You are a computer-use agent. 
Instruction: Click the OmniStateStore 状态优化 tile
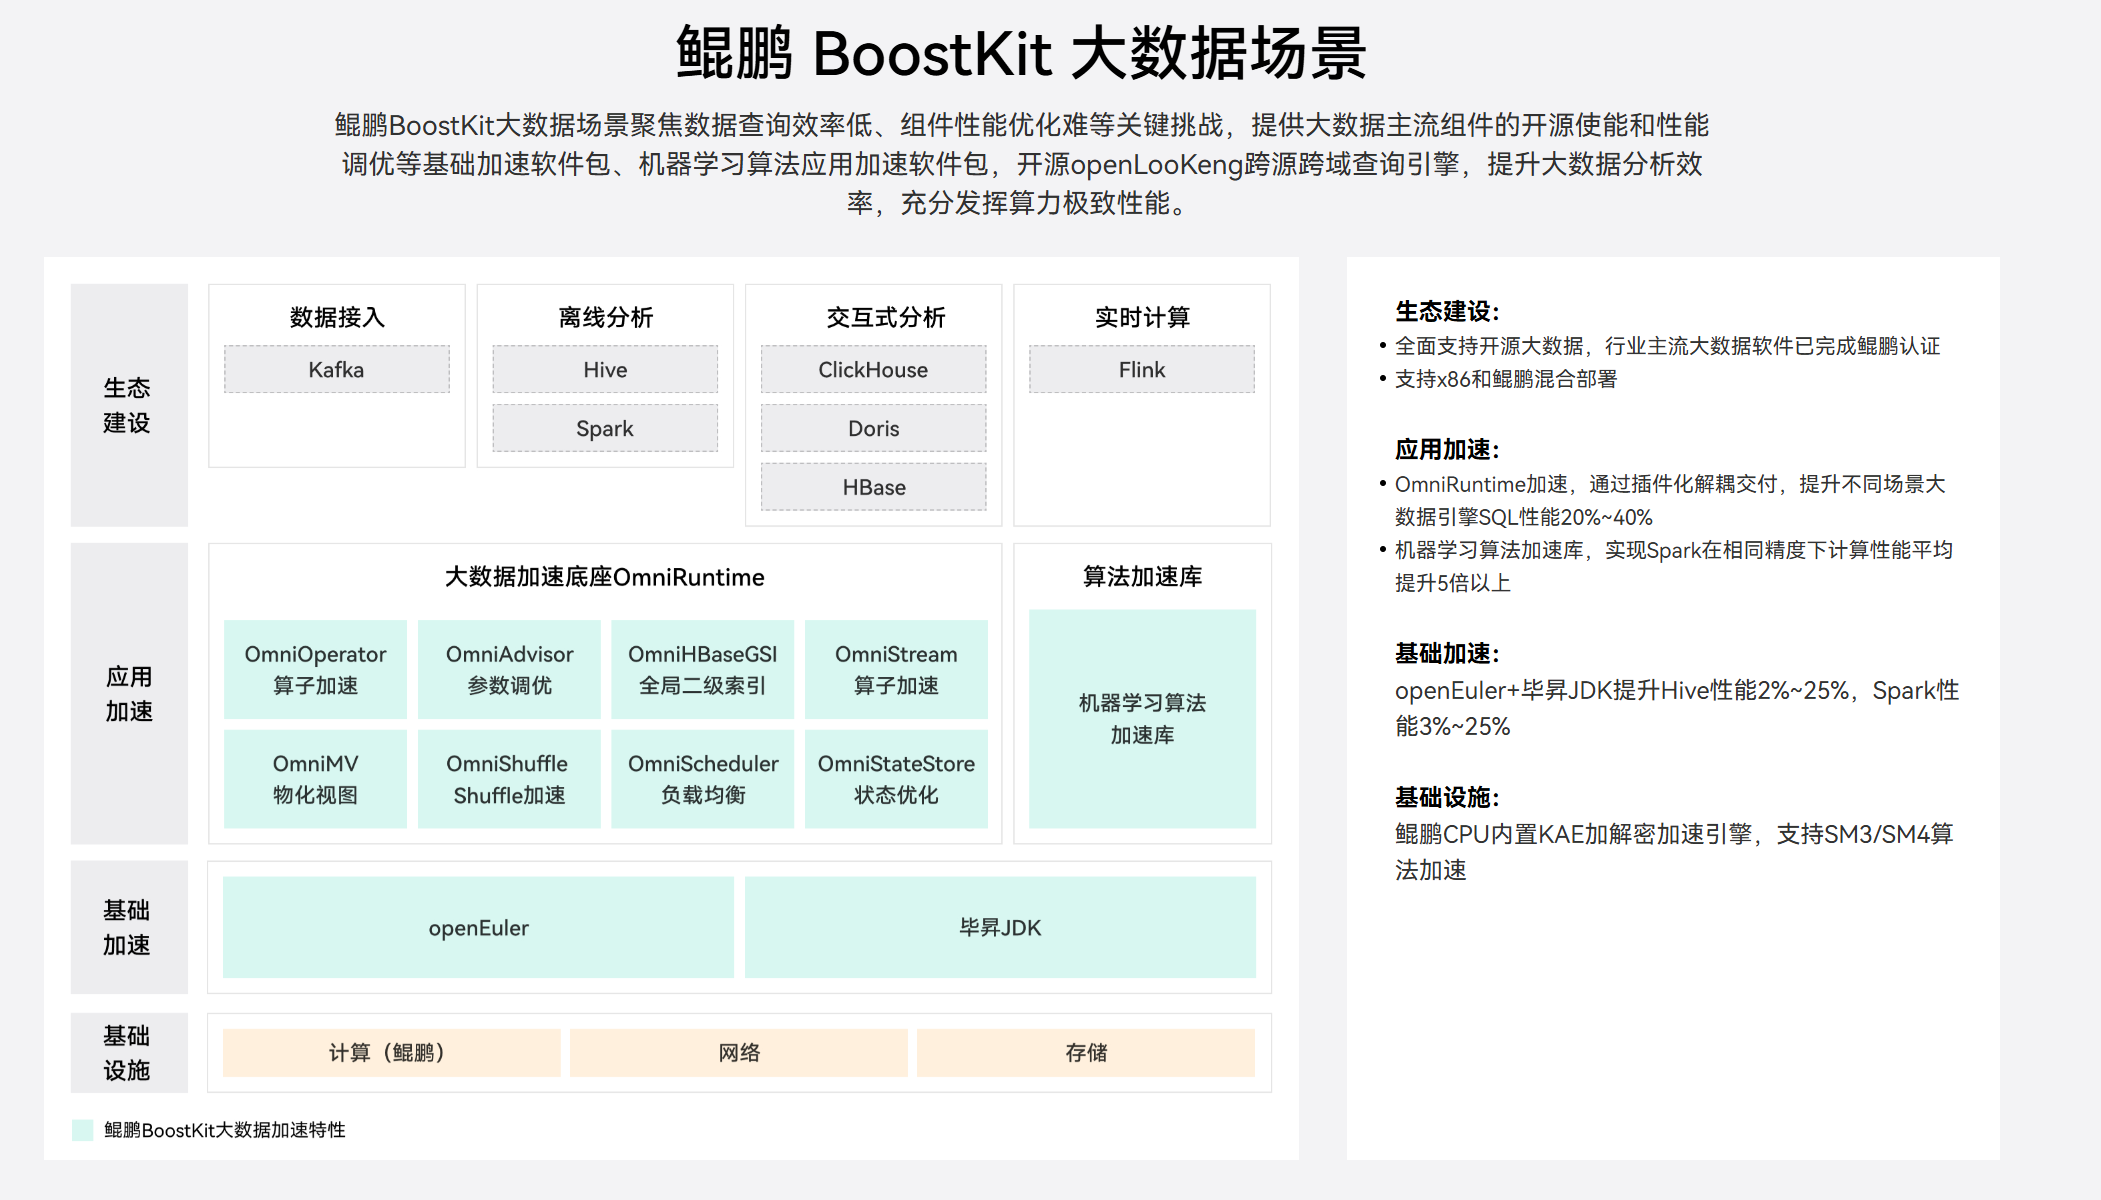coord(896,778)
